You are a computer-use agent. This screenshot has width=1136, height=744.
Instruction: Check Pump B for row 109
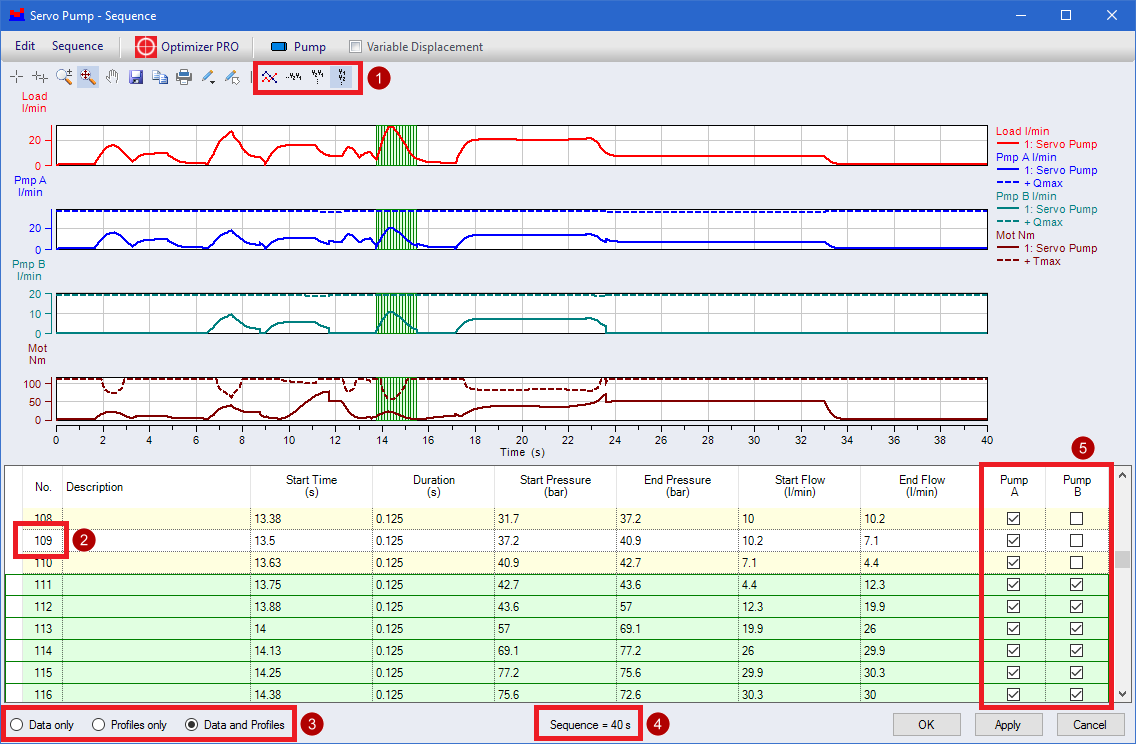pos(1077,540)
